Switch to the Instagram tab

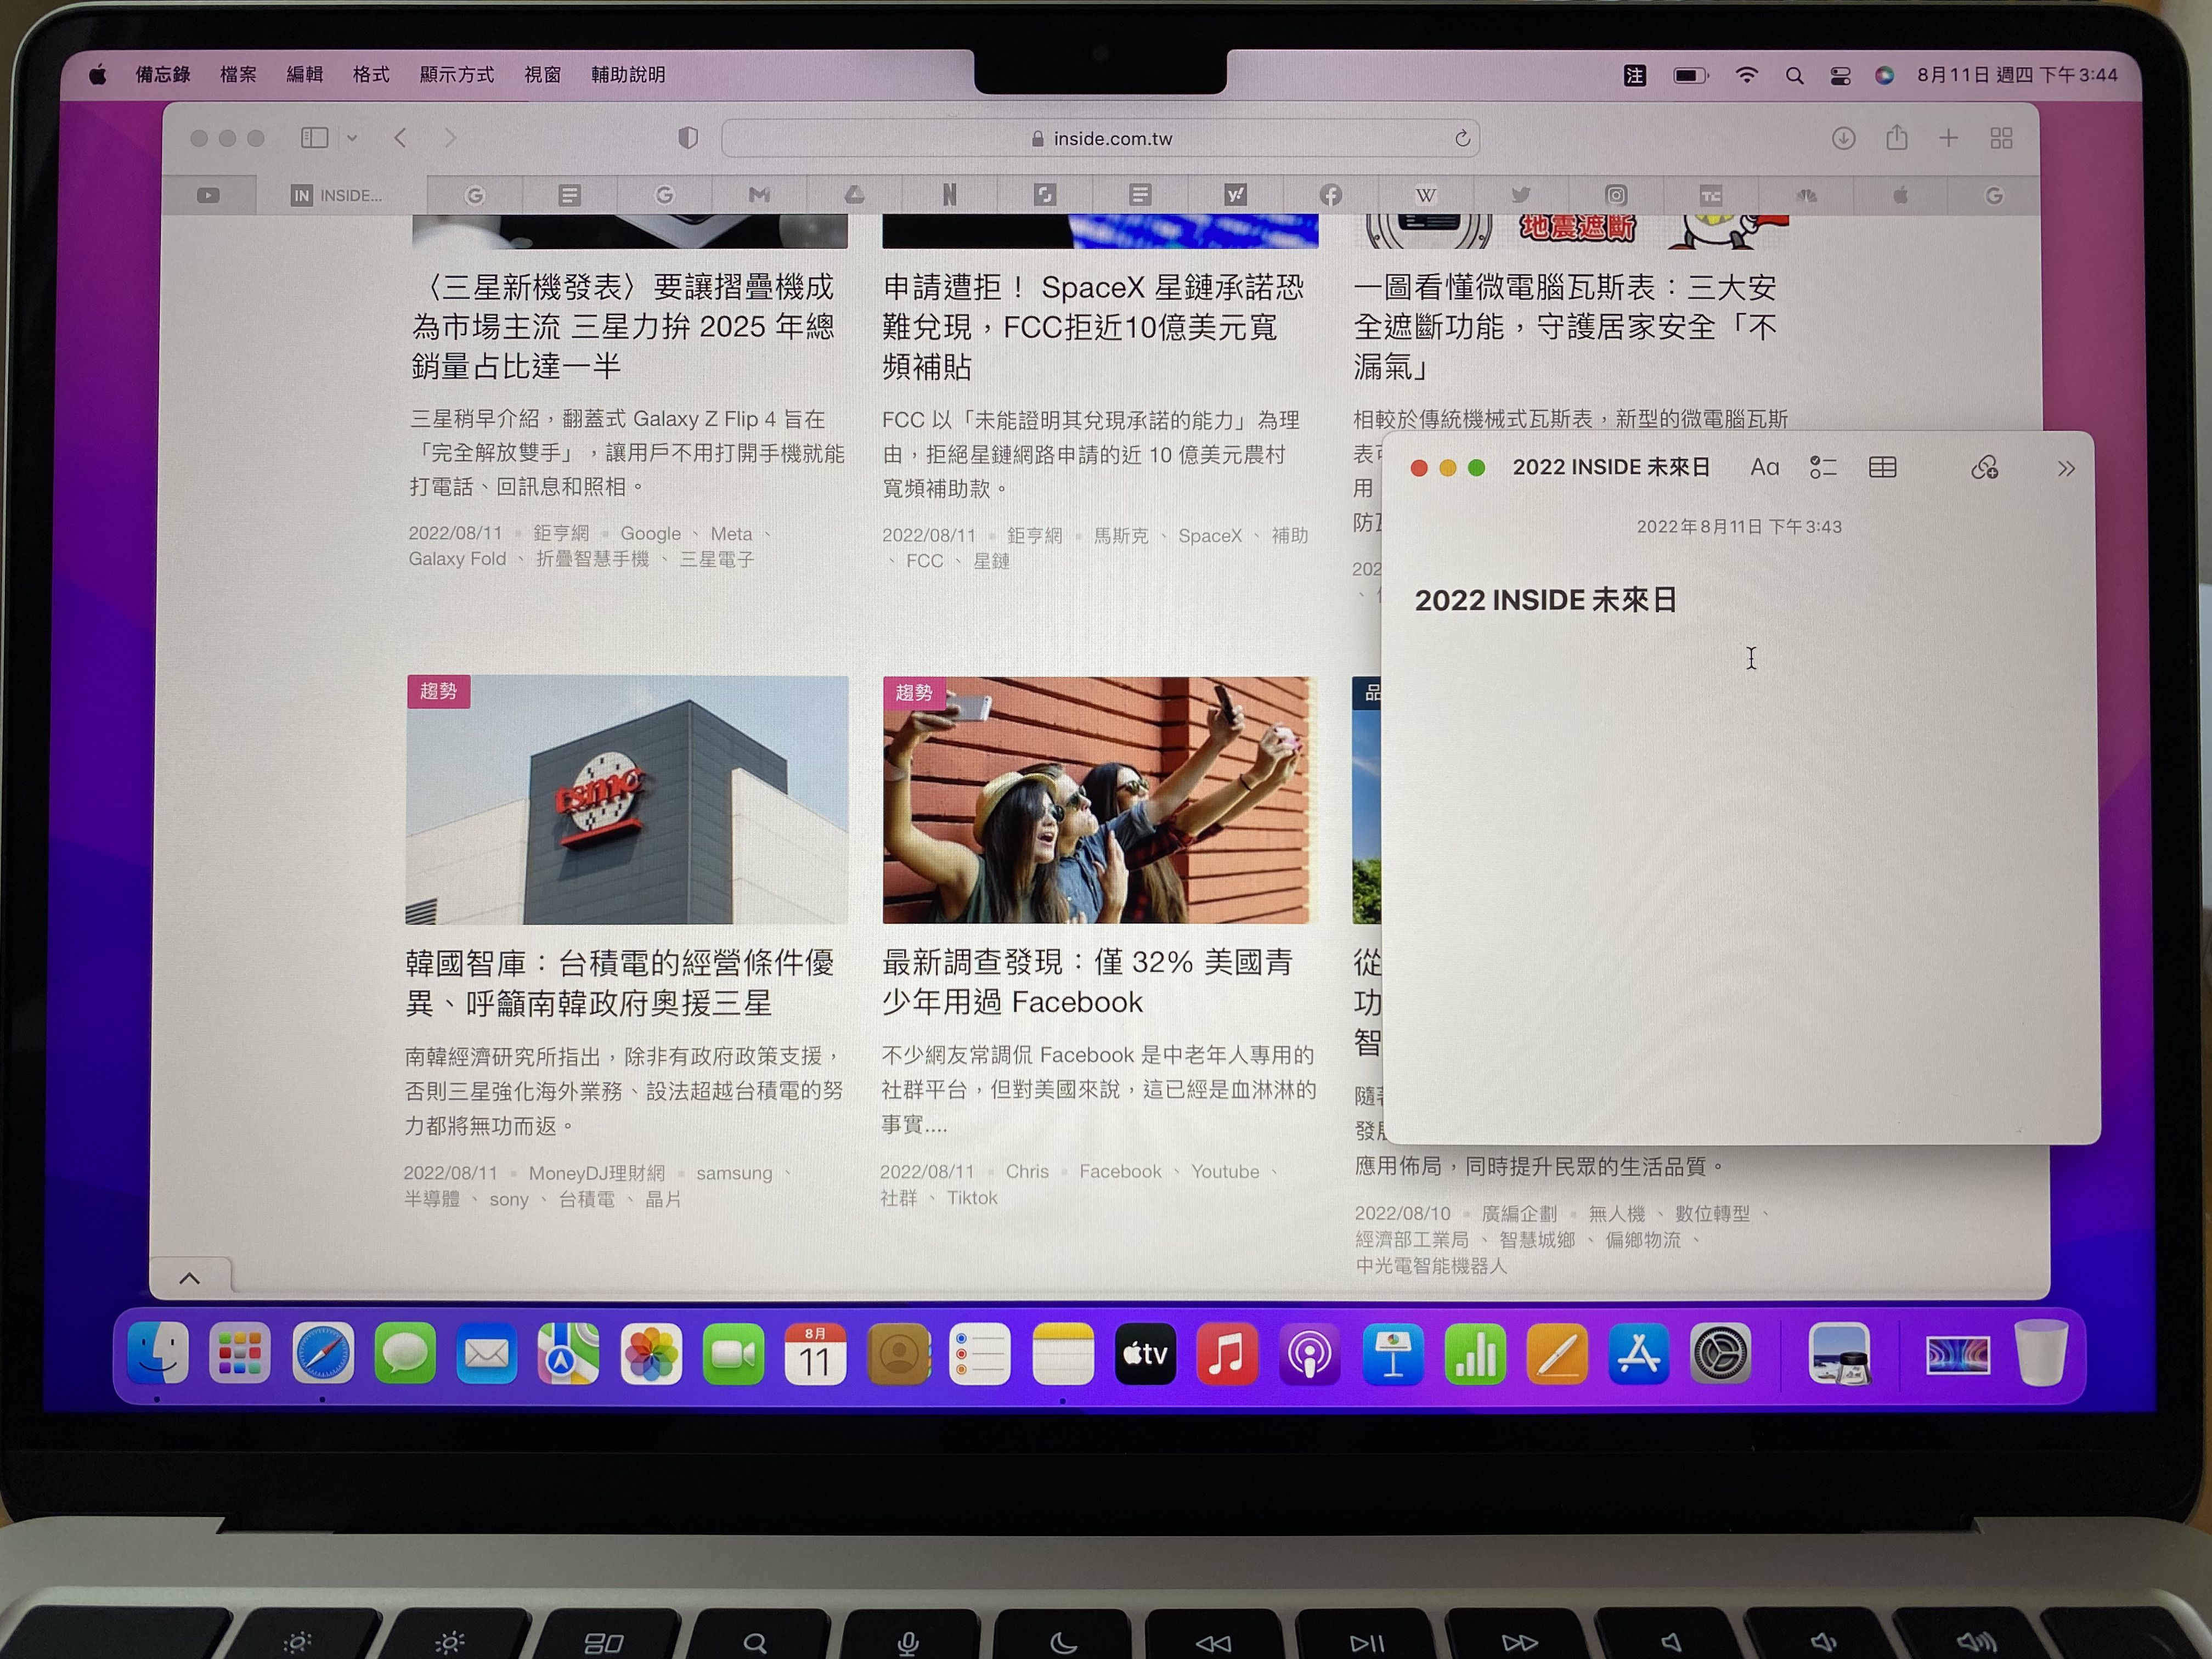(1616, 196)
